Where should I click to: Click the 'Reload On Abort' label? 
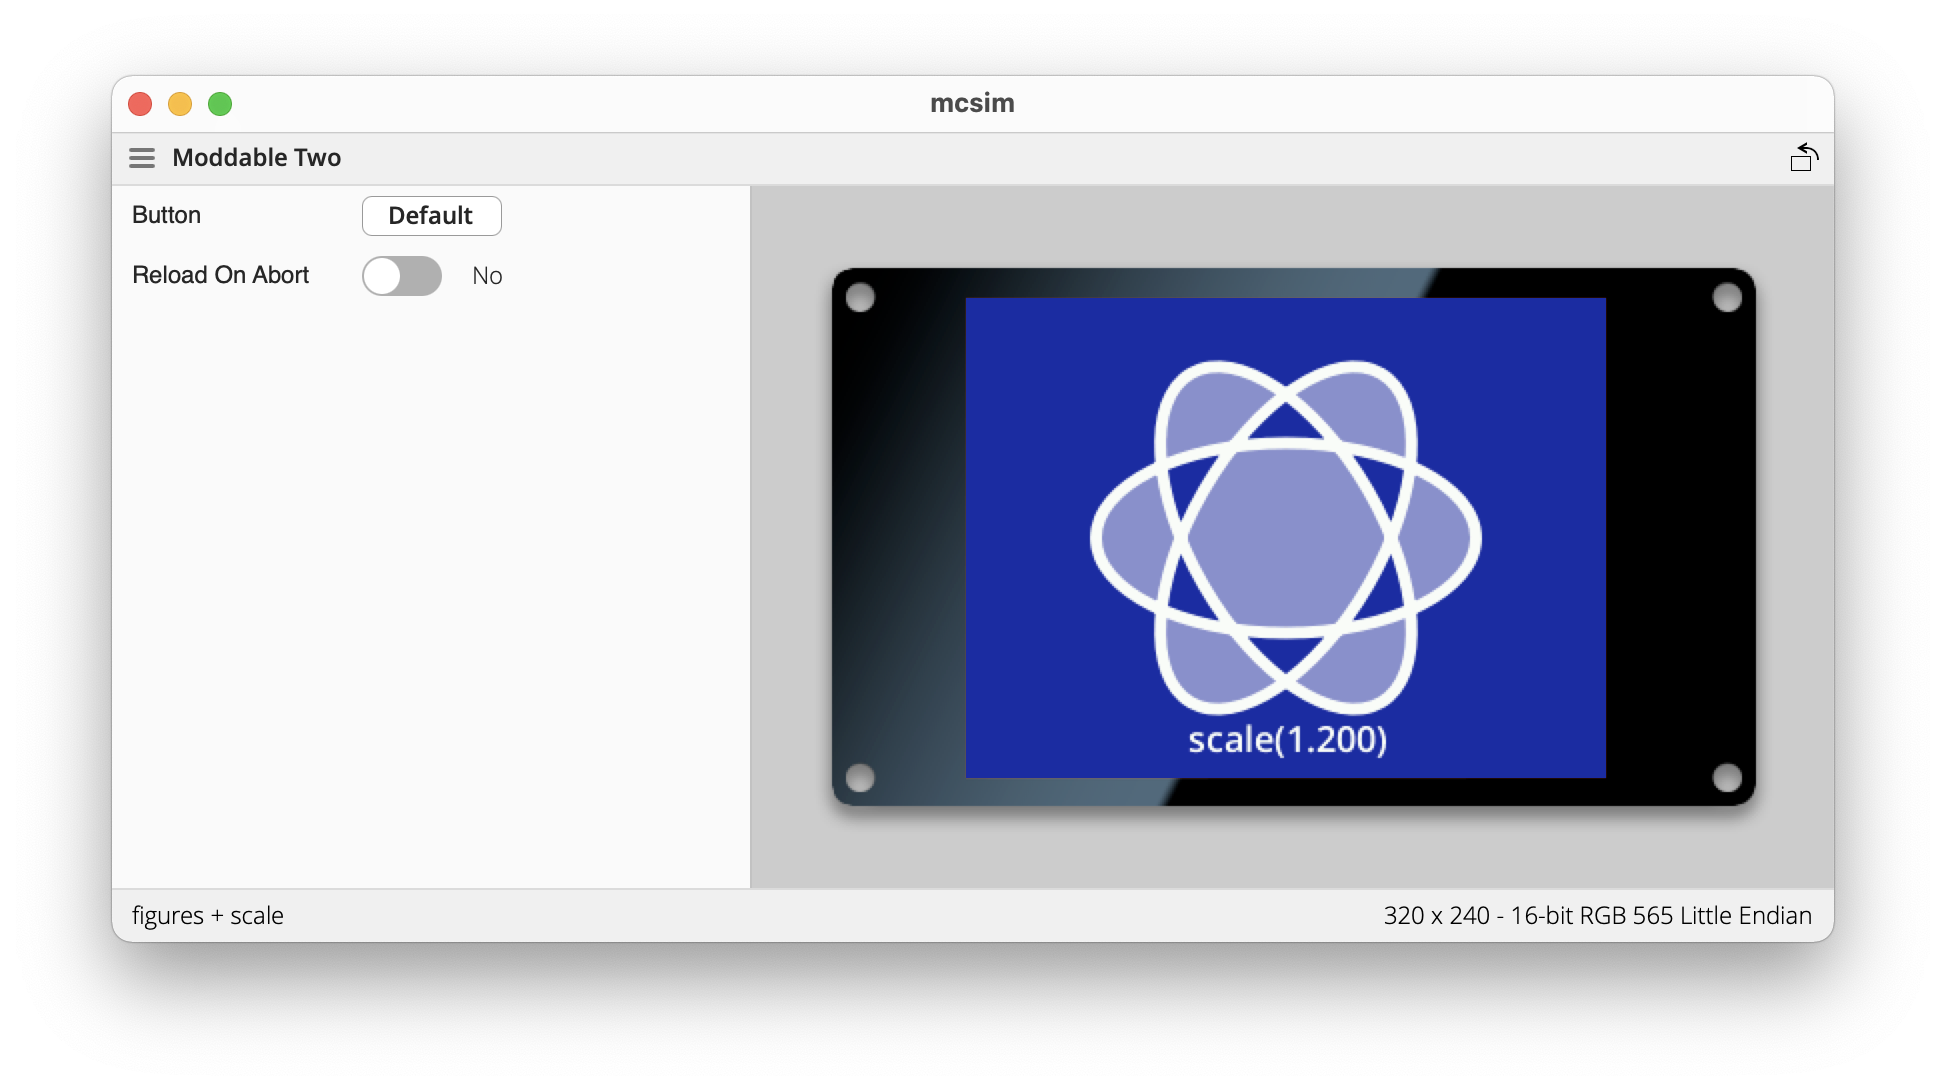click(x=221, y=275)
